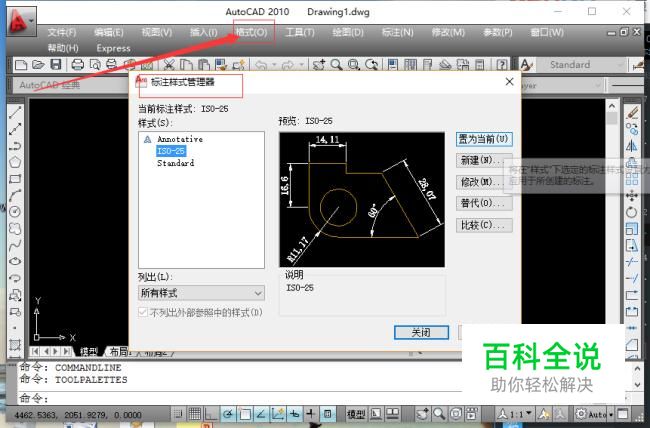Select the Move modify tool

632,195
